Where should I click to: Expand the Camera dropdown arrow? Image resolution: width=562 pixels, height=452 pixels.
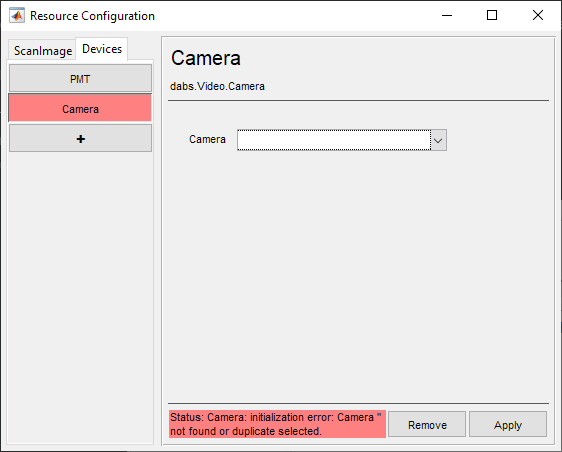[439, 140]
